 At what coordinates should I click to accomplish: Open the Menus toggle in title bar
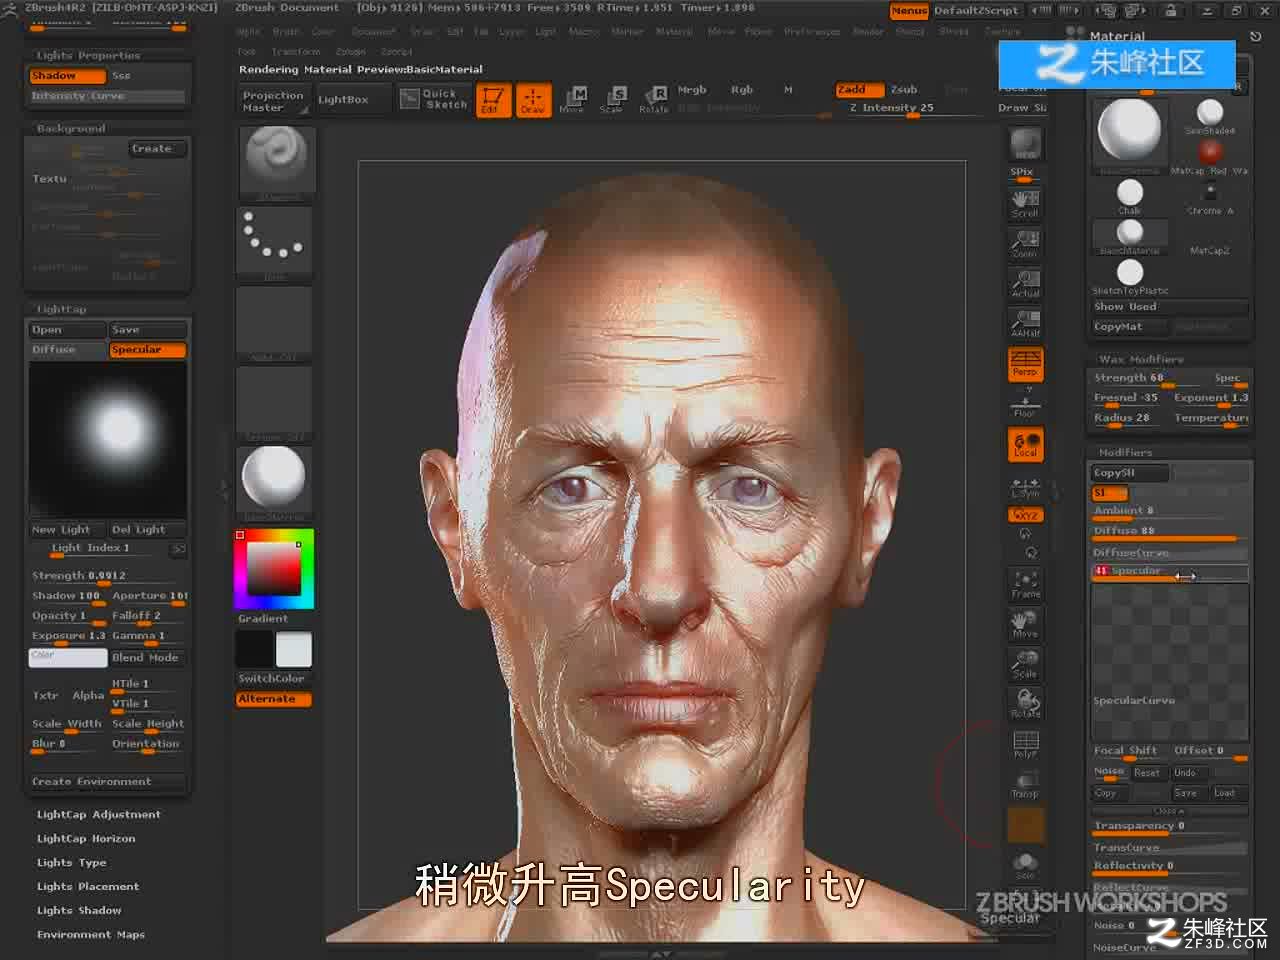pyautogui.click(x=909, y=10)
